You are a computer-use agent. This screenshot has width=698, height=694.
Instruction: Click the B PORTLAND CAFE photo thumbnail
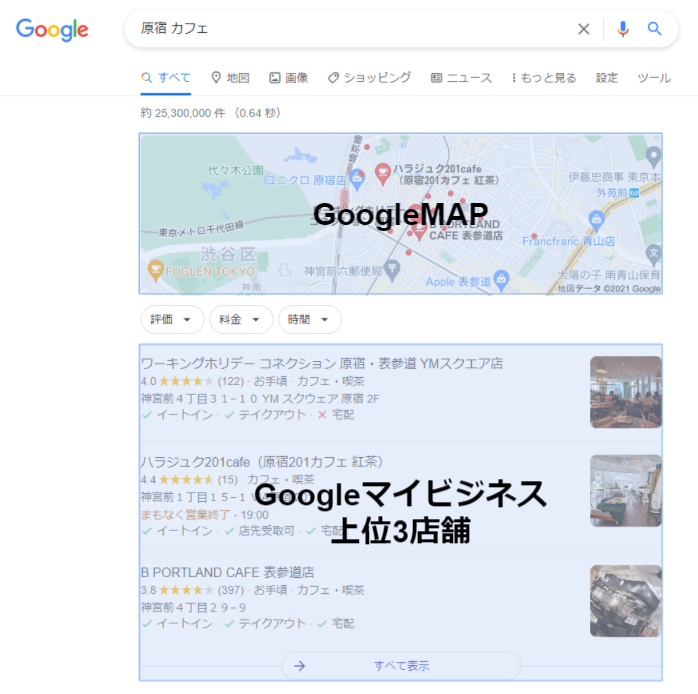(625, 601)
